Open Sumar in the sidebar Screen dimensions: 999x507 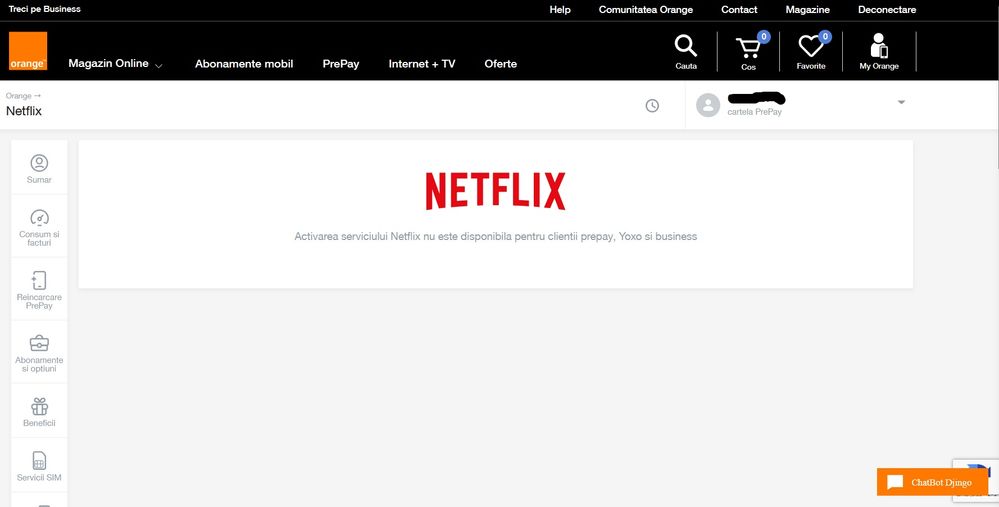click(x=40, y=169)
